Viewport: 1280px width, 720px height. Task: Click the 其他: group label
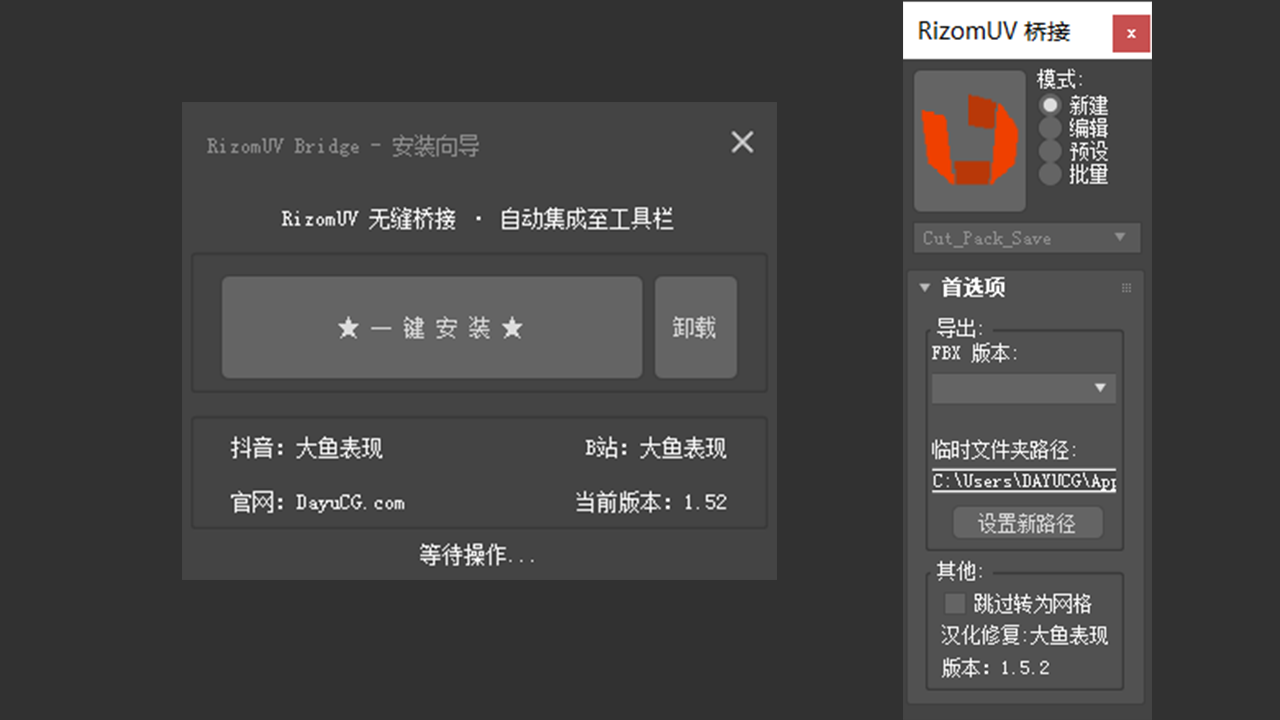(x=959, y=571)
